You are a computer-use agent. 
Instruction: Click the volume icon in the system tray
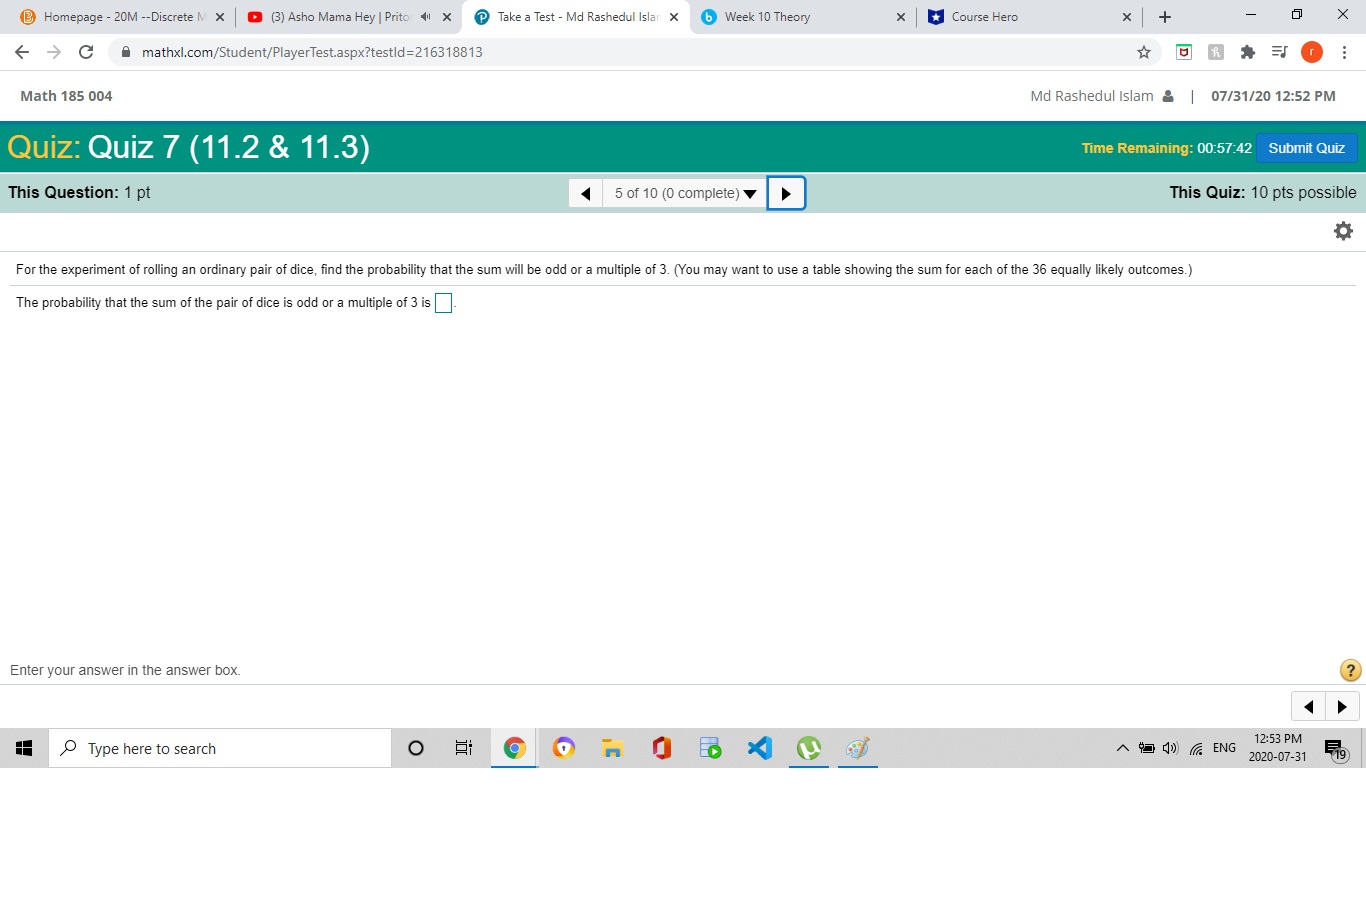(1170, 748)
